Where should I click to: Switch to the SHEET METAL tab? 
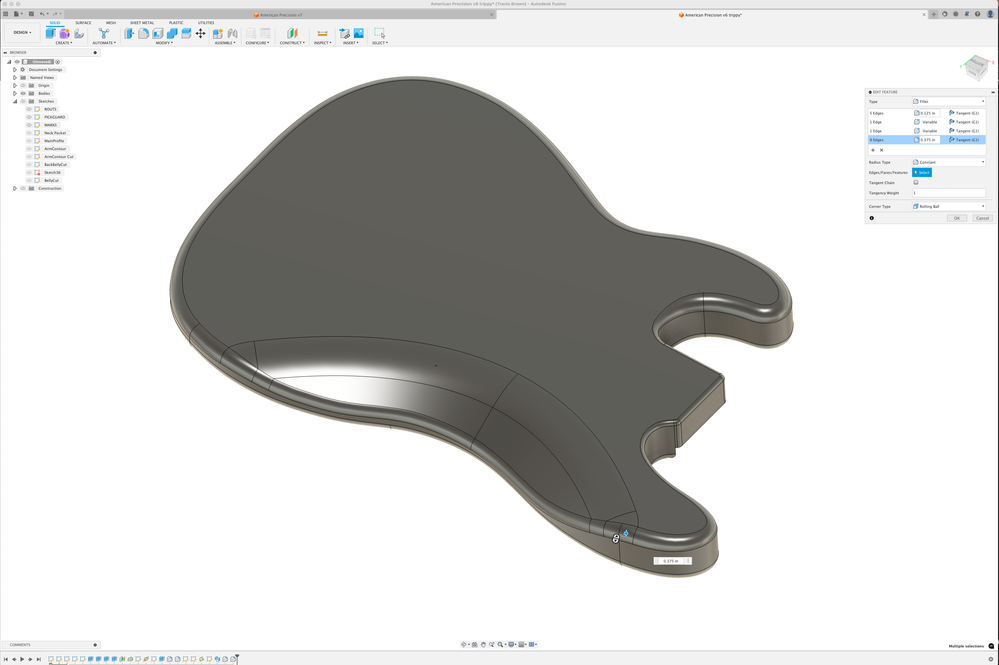(142, 22)
